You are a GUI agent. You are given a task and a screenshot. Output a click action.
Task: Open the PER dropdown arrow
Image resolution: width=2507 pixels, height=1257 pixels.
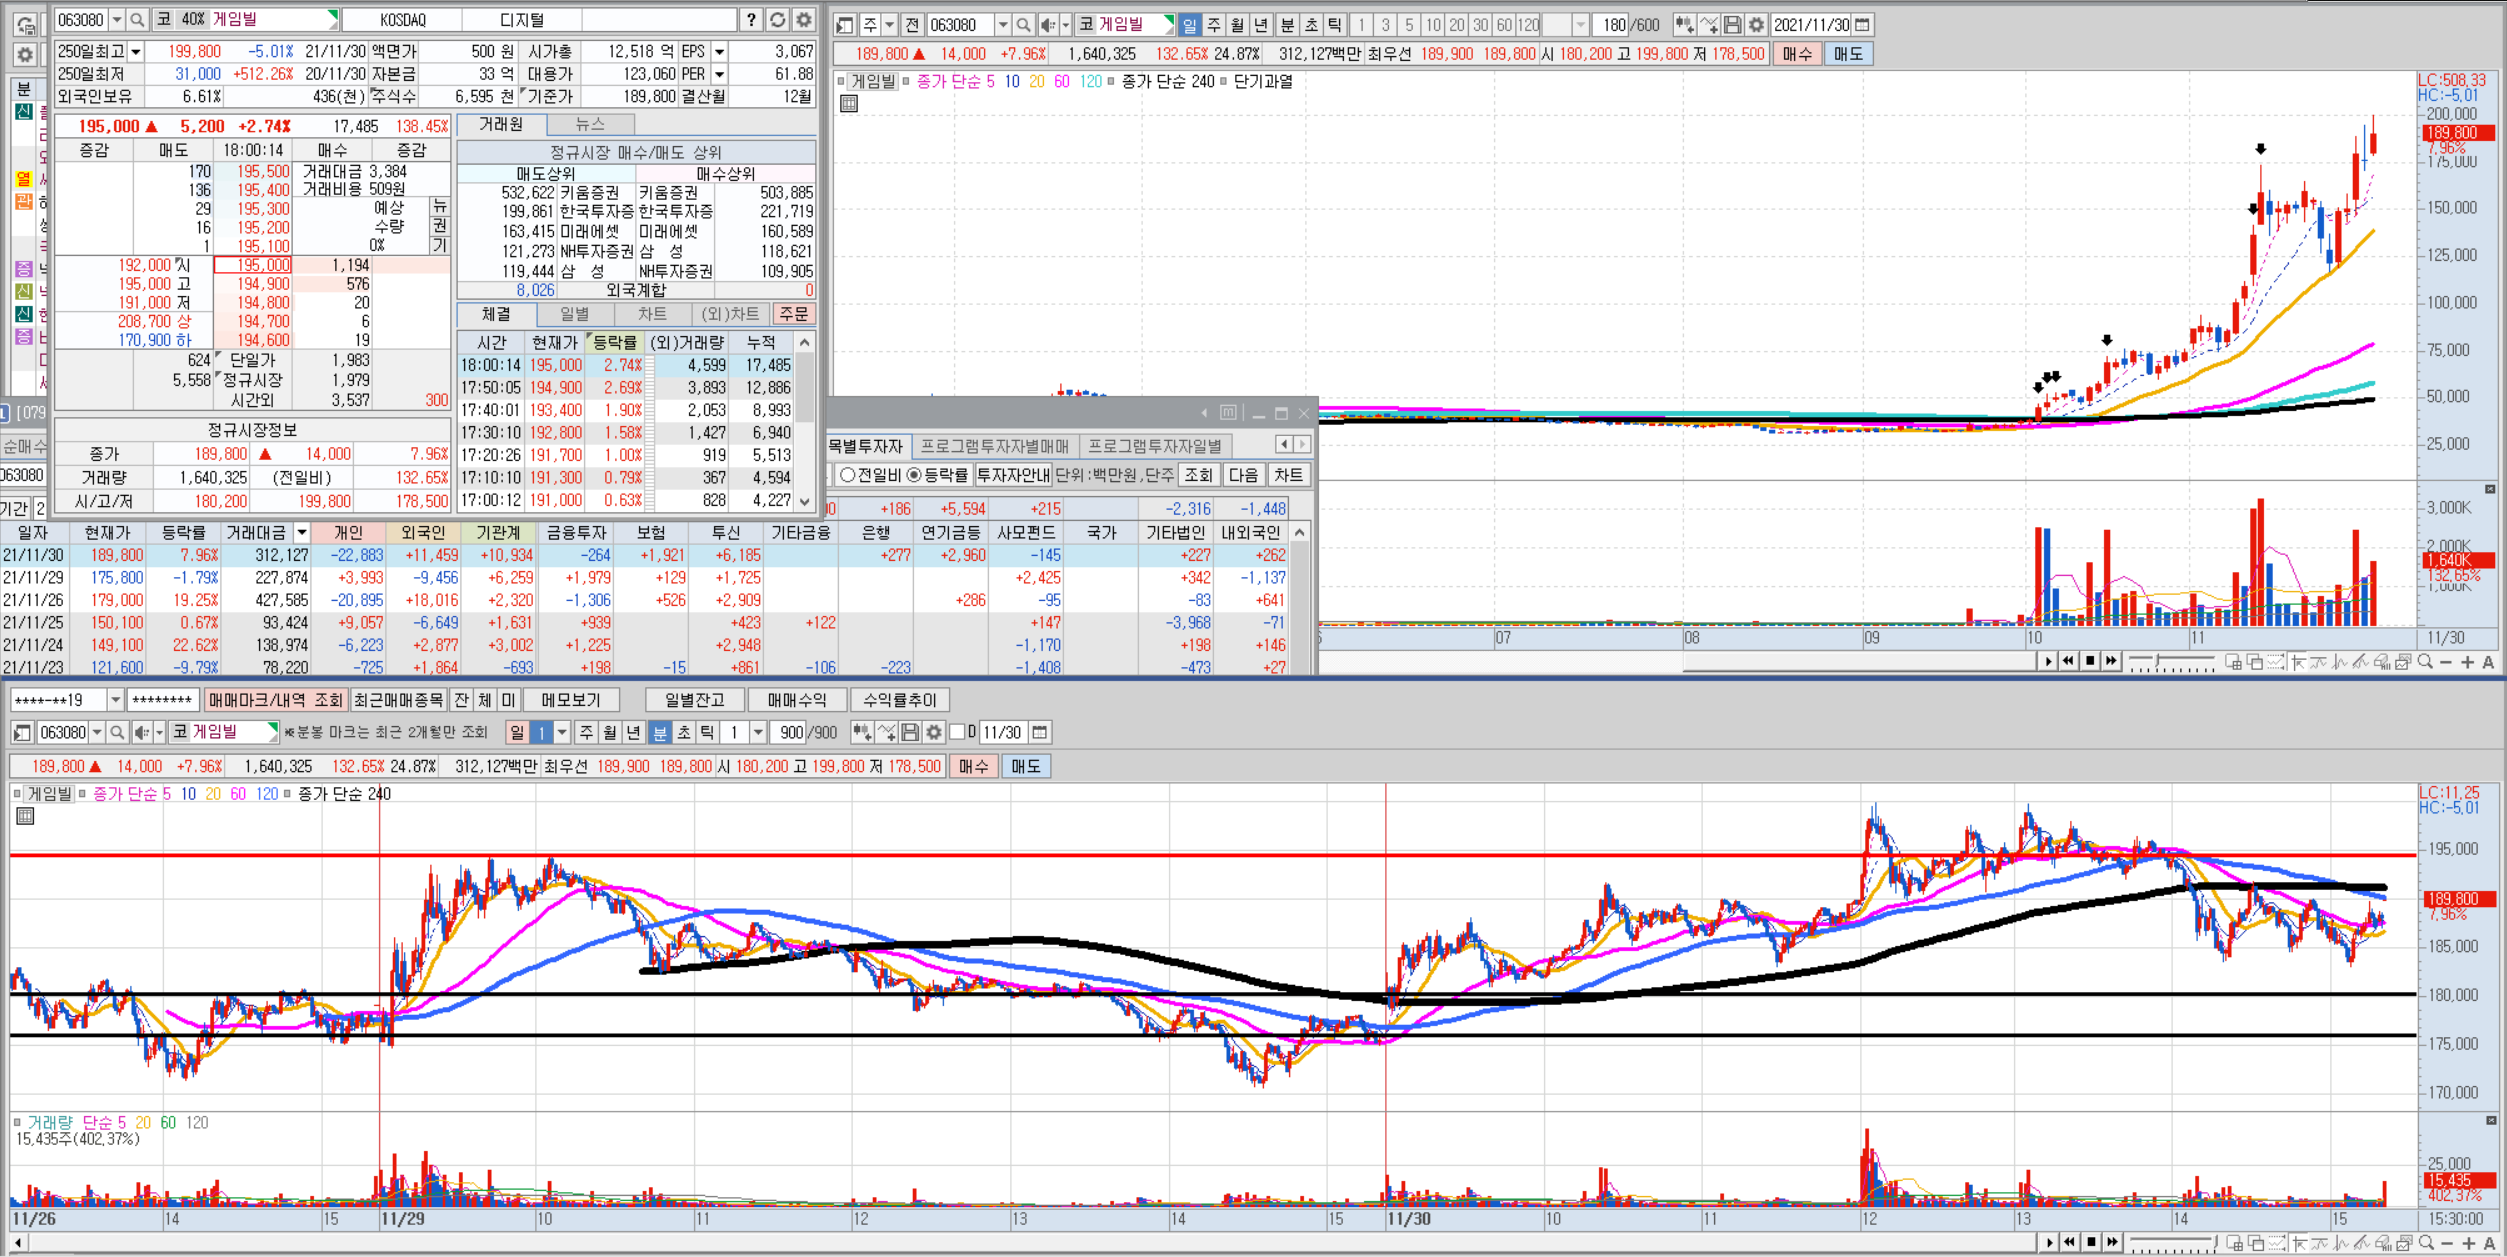pyautogui.click(x=719, y=74)
